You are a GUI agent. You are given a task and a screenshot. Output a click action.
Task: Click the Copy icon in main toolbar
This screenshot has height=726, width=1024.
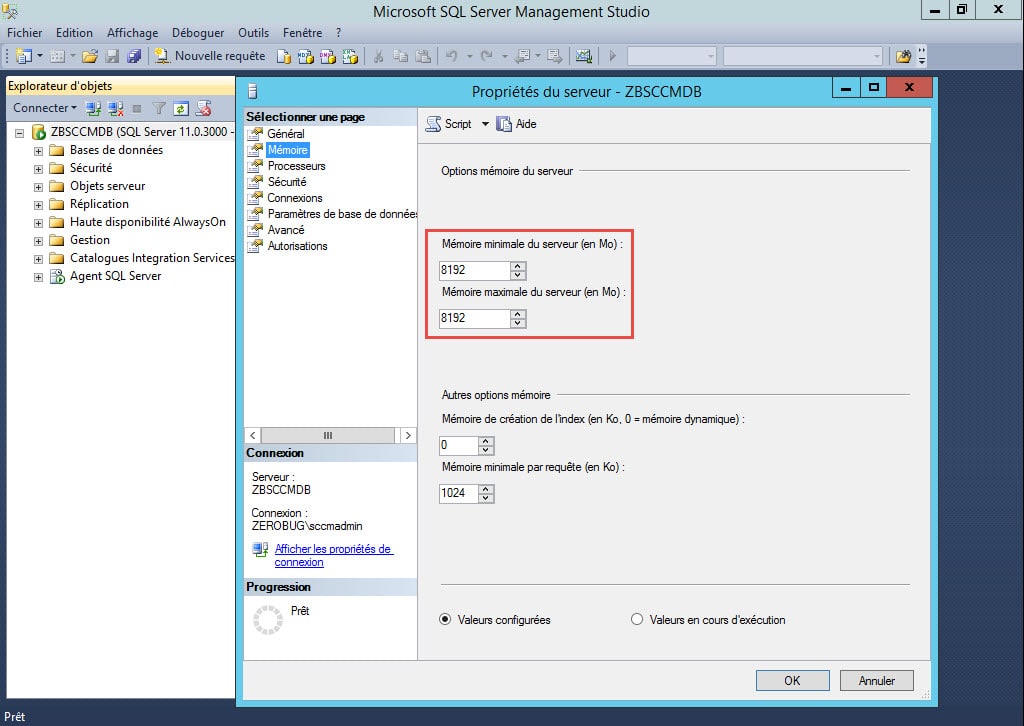tap(400, 57)
